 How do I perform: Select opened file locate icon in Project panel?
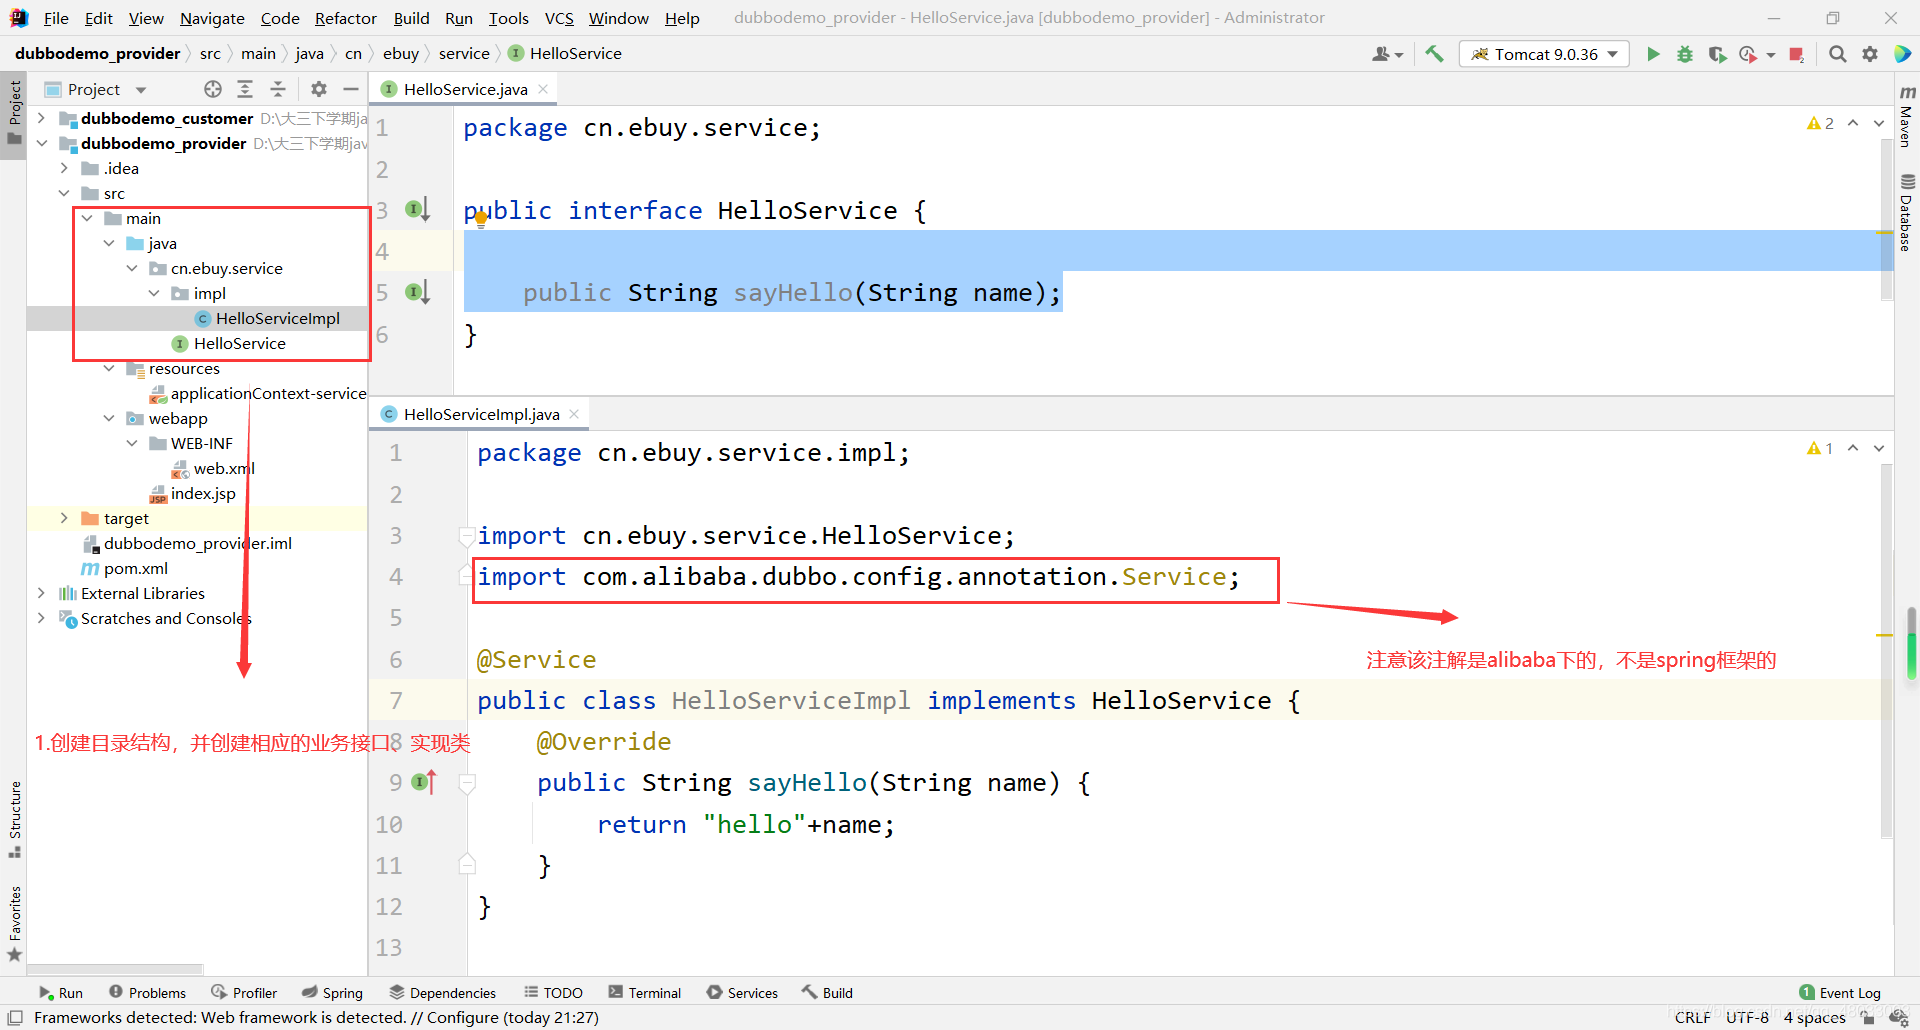click(x=213, y=89)
